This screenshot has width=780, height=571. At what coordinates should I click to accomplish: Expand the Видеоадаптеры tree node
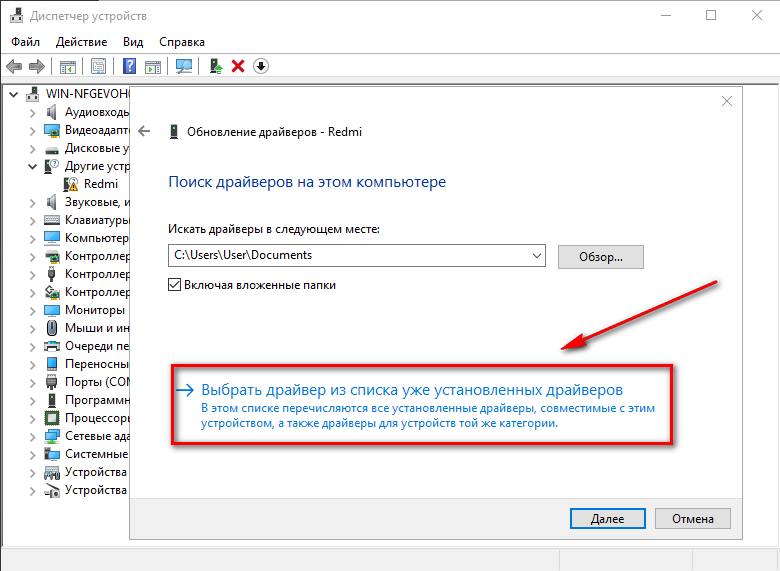(32, 131)
